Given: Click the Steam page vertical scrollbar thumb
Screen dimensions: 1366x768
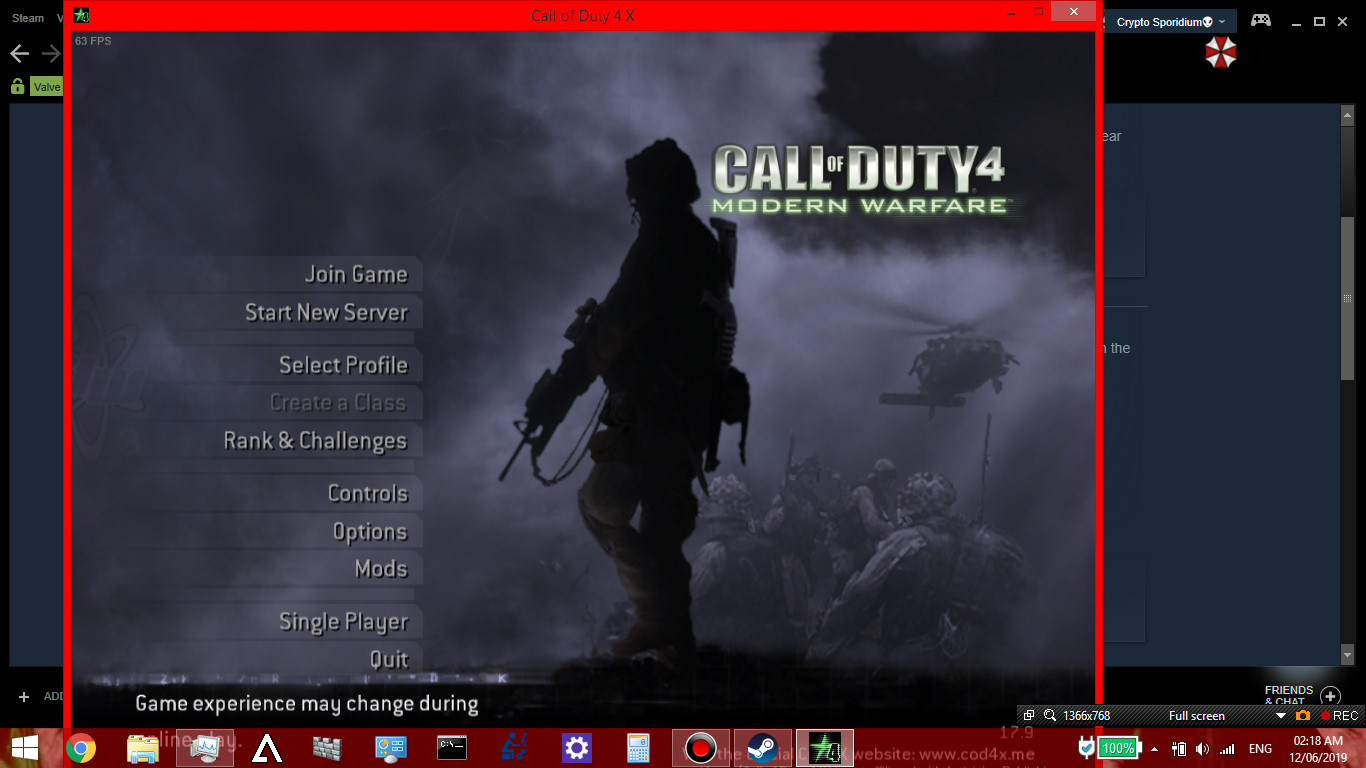Looking at the screenshot, I should click(1347, 297).
